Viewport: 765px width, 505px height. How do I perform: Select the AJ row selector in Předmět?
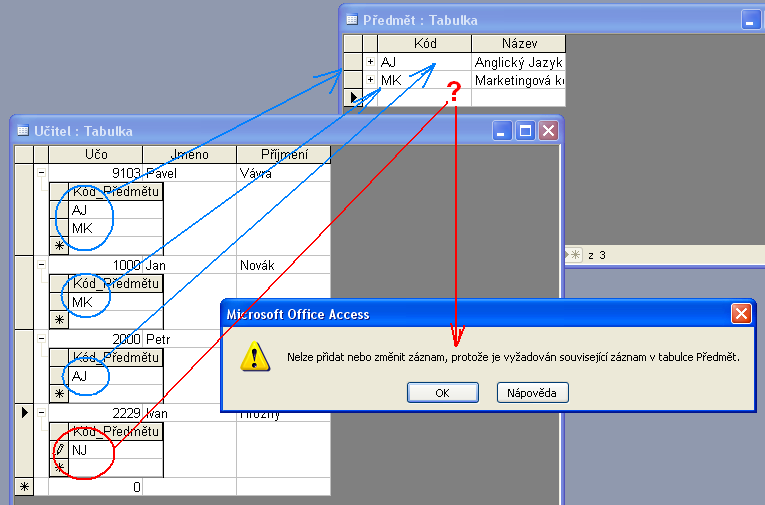pyautogui.click(x=353, y=62)
